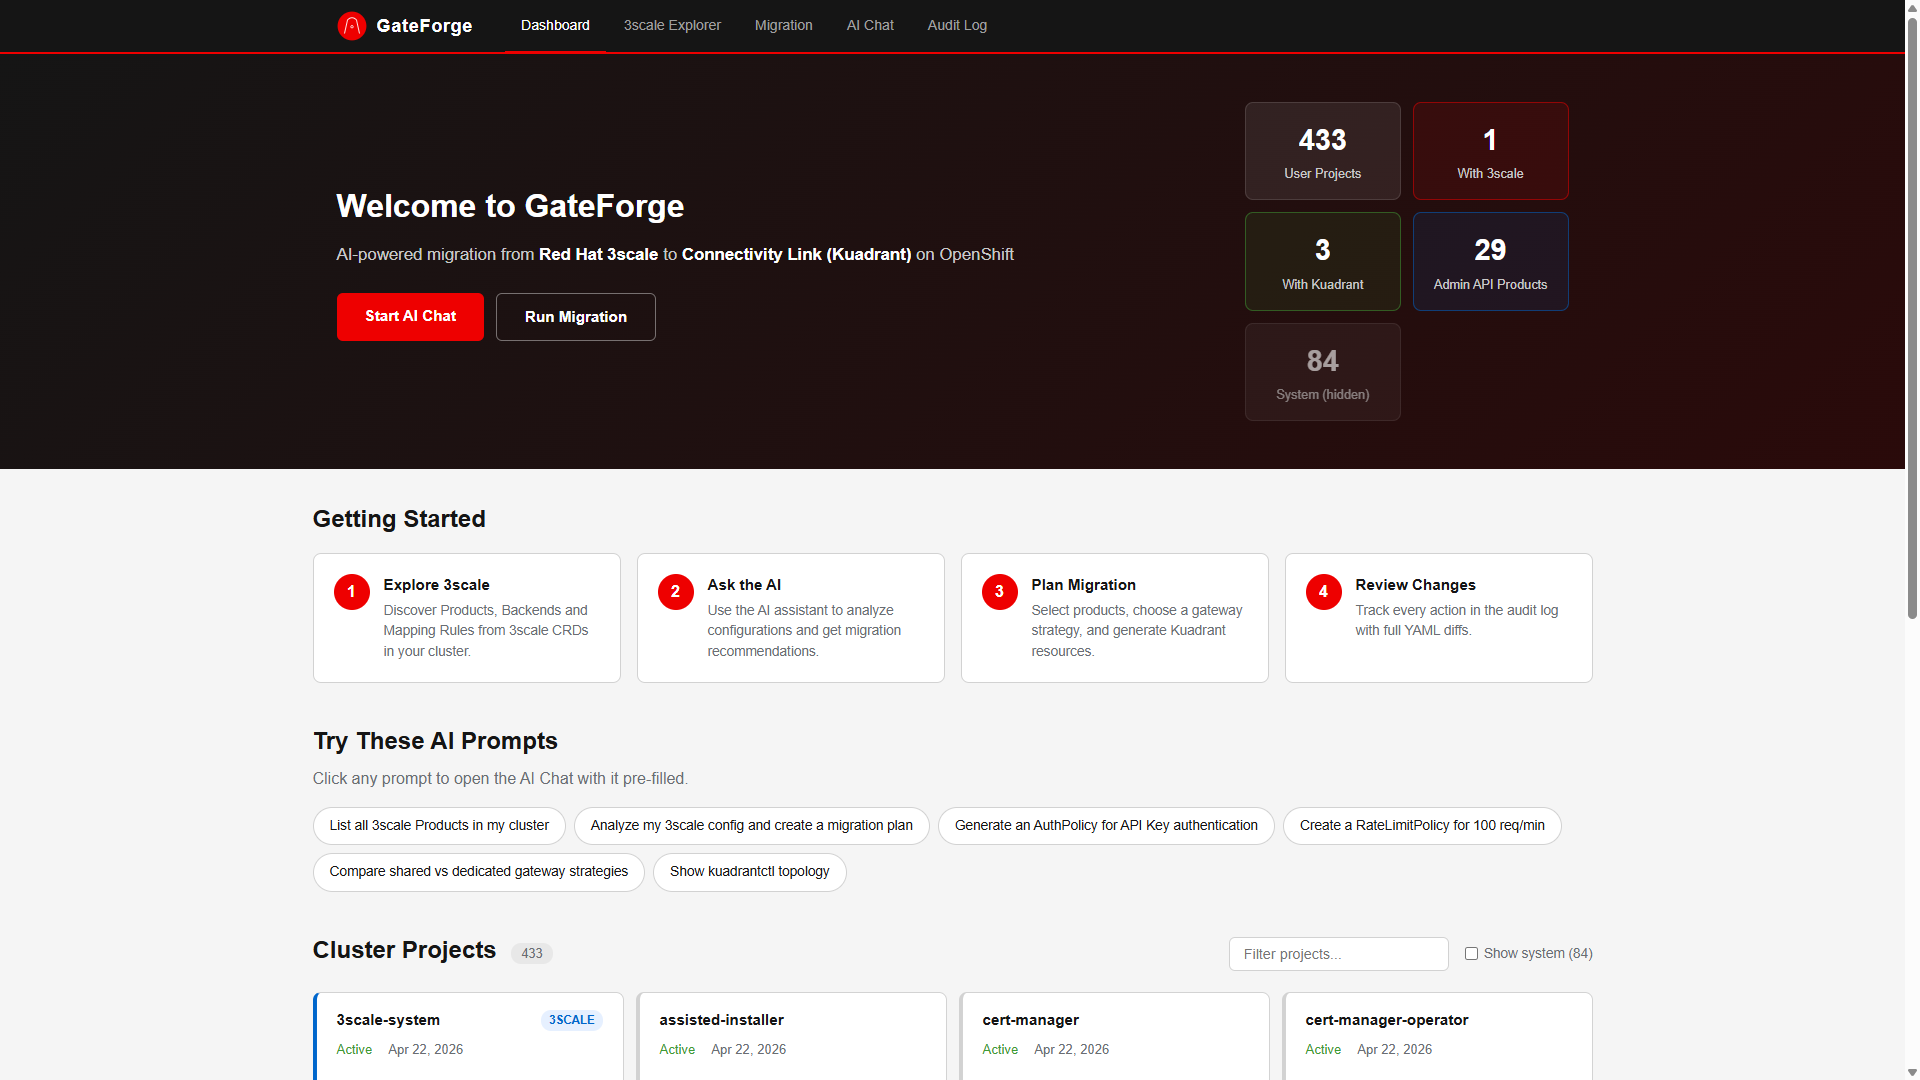This screenshot has width=1920, height=1080.
Task: Click the step 3 Plan Migration circle
Action: [999, 592]
